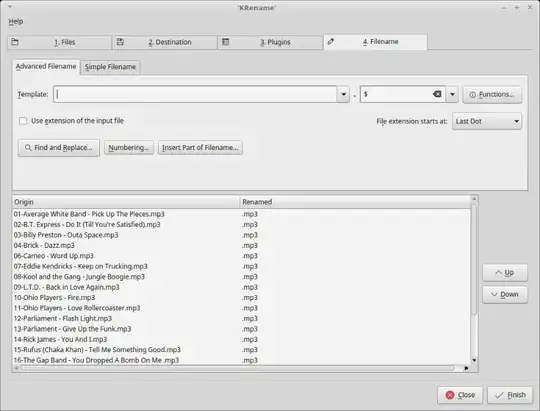
Task: Select '12-Parliament - Flash Light.mp3' row
Action: [241, 318]
